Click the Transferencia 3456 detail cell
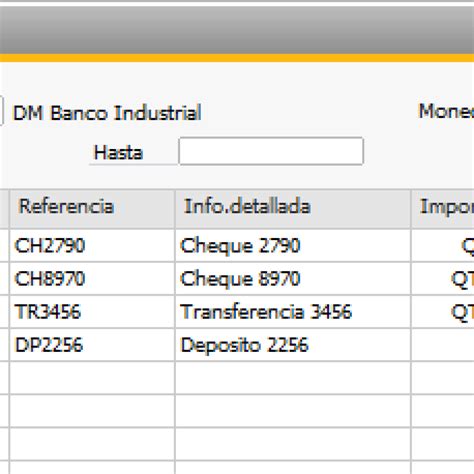Image resolution: width=474 pixels, height=474 pixels. pyautogui.click(x=293, y=312)
